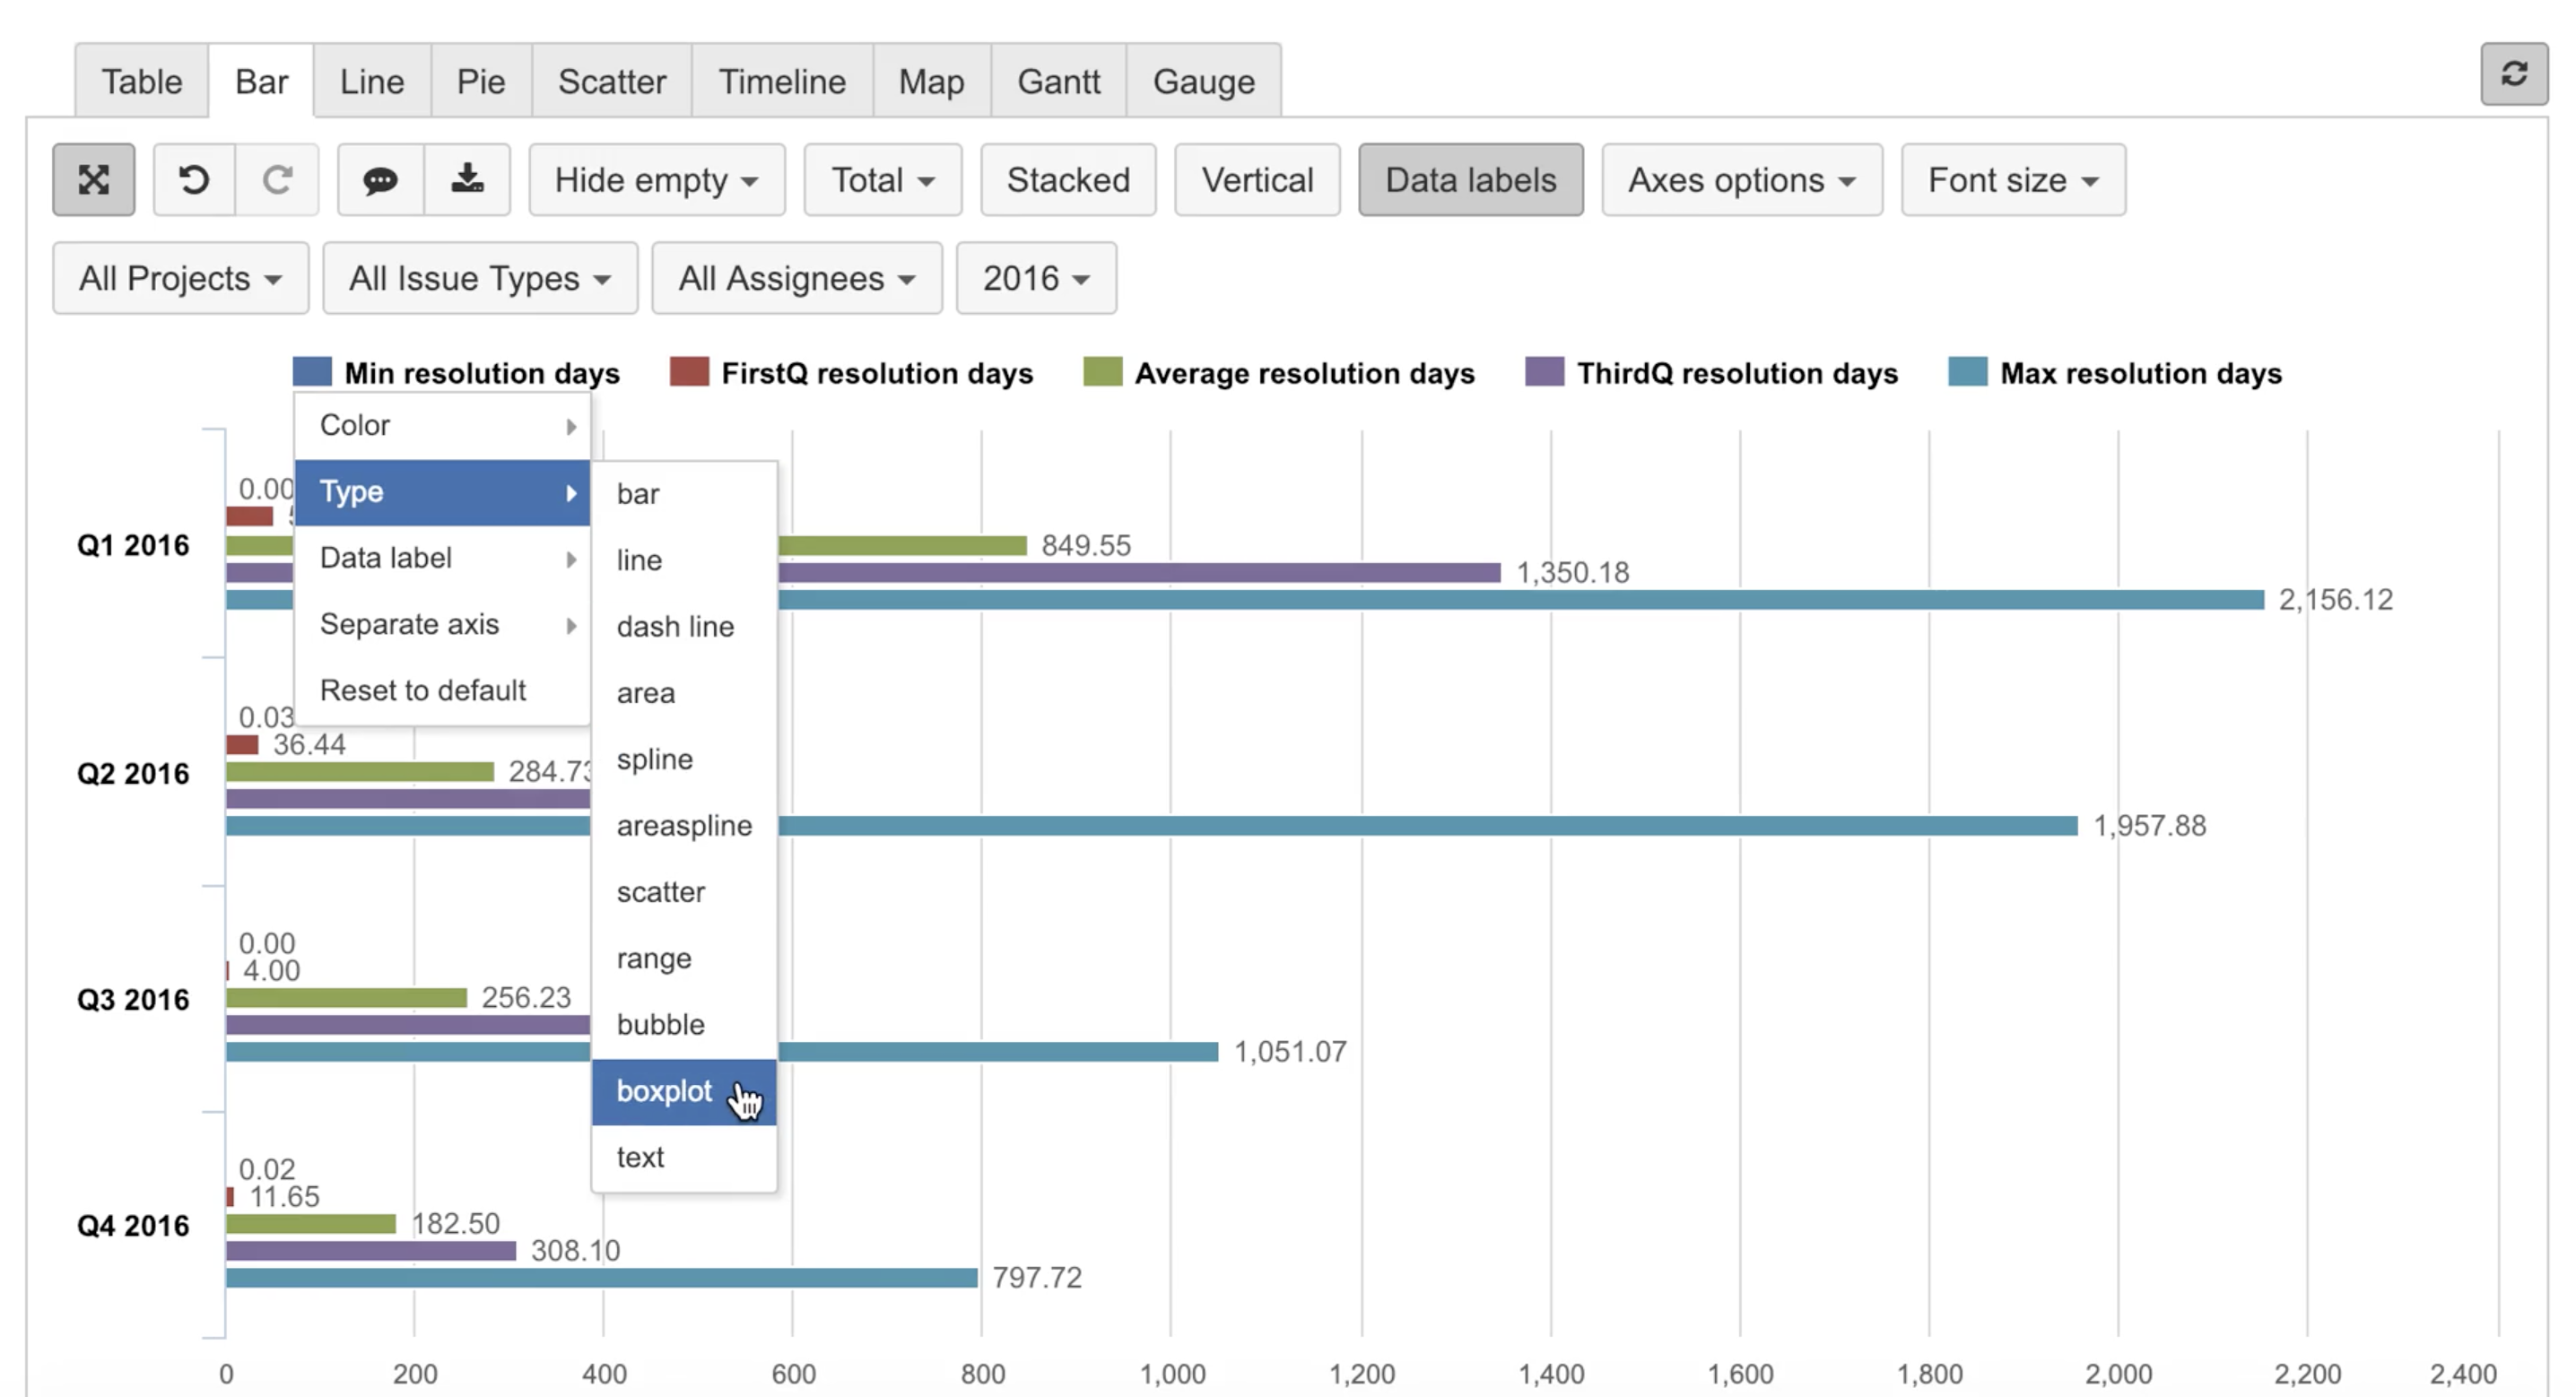Image resolution: width=2576 pixels, height=1397 pixels.
Task: Click the ThirdQ resolution days legend label
Action: pos(1736,373)
